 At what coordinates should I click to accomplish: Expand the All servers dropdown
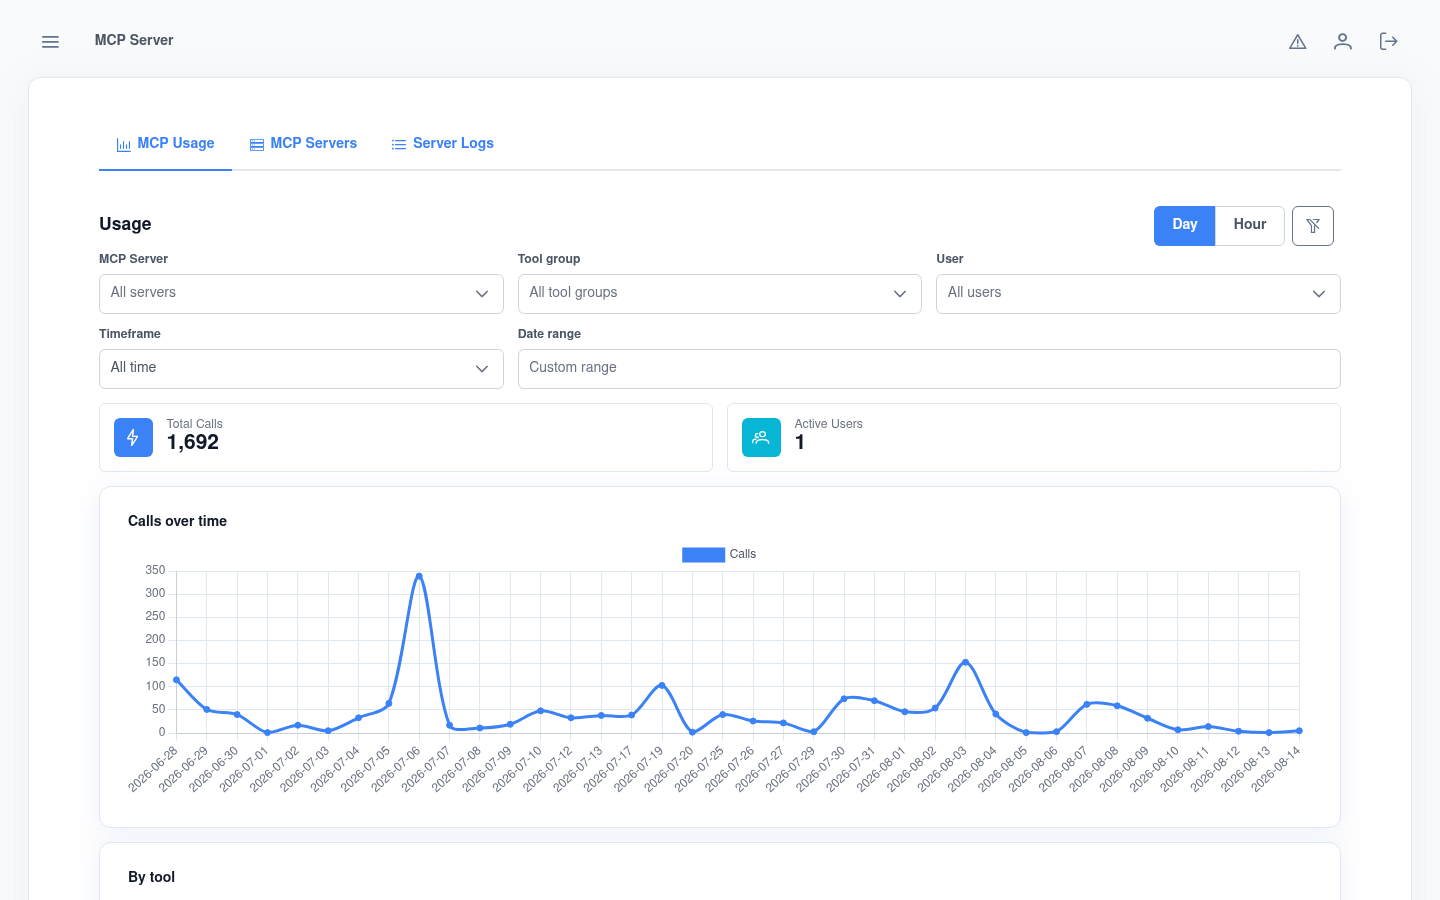(301, 294)
